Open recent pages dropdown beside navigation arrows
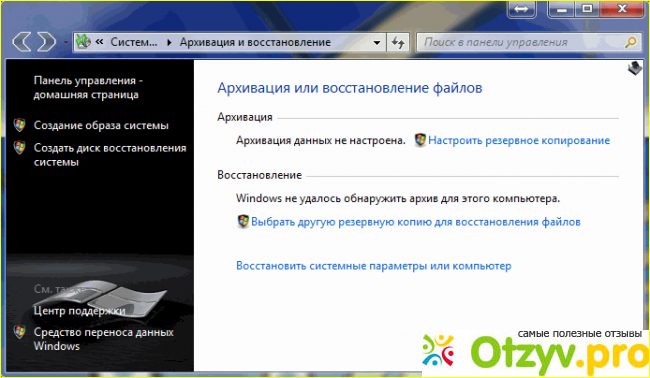Viewport: 650px width, 378px height. pyautogui.click(x=65, y=42)
